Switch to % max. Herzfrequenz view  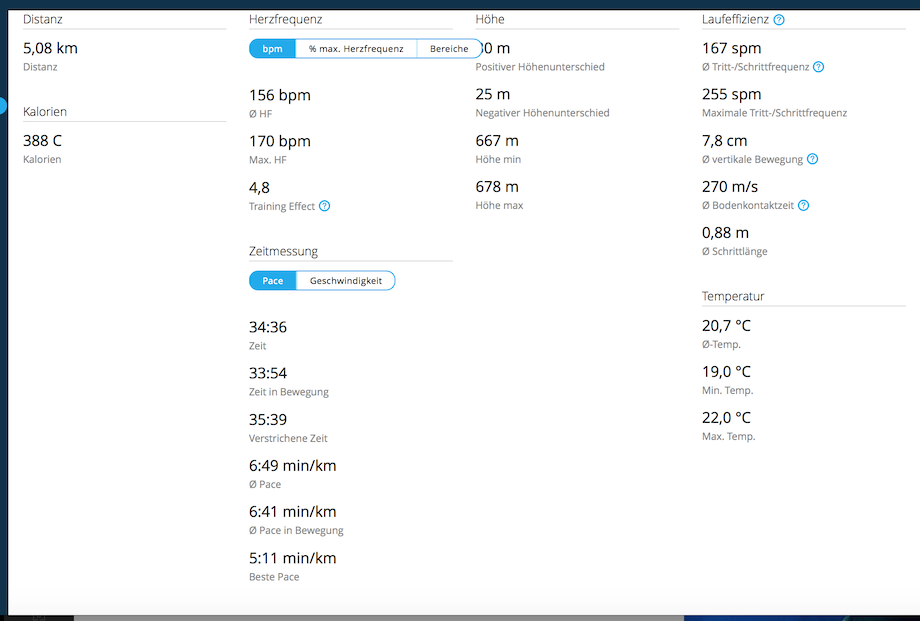coord(356,49)
